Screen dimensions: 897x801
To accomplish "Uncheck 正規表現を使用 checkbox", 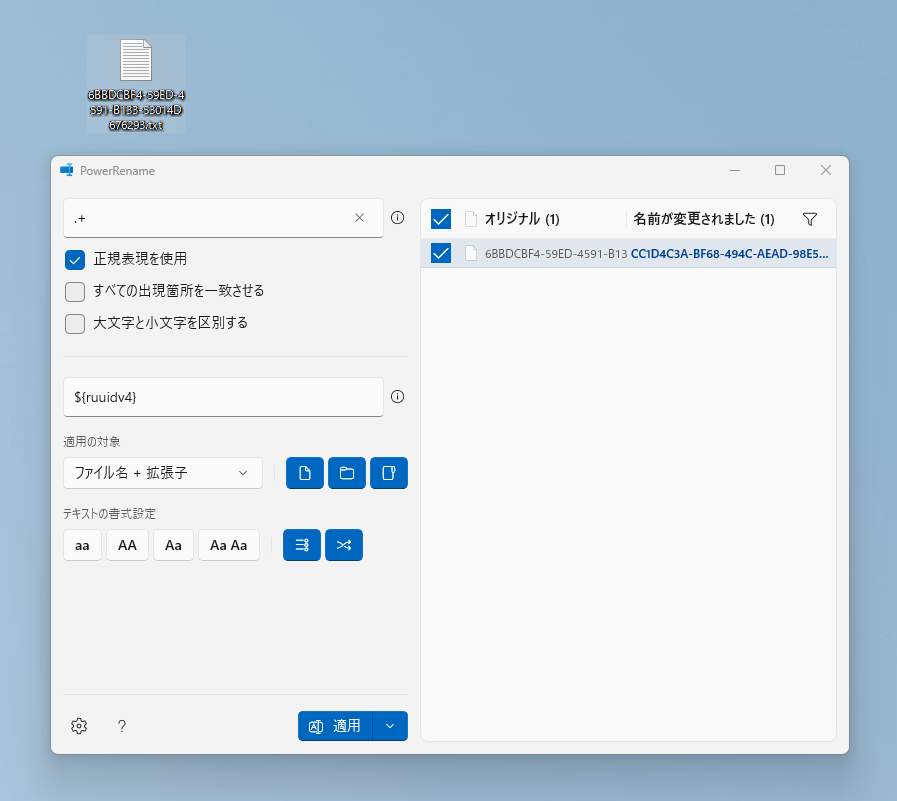I will tap(74, 259).
